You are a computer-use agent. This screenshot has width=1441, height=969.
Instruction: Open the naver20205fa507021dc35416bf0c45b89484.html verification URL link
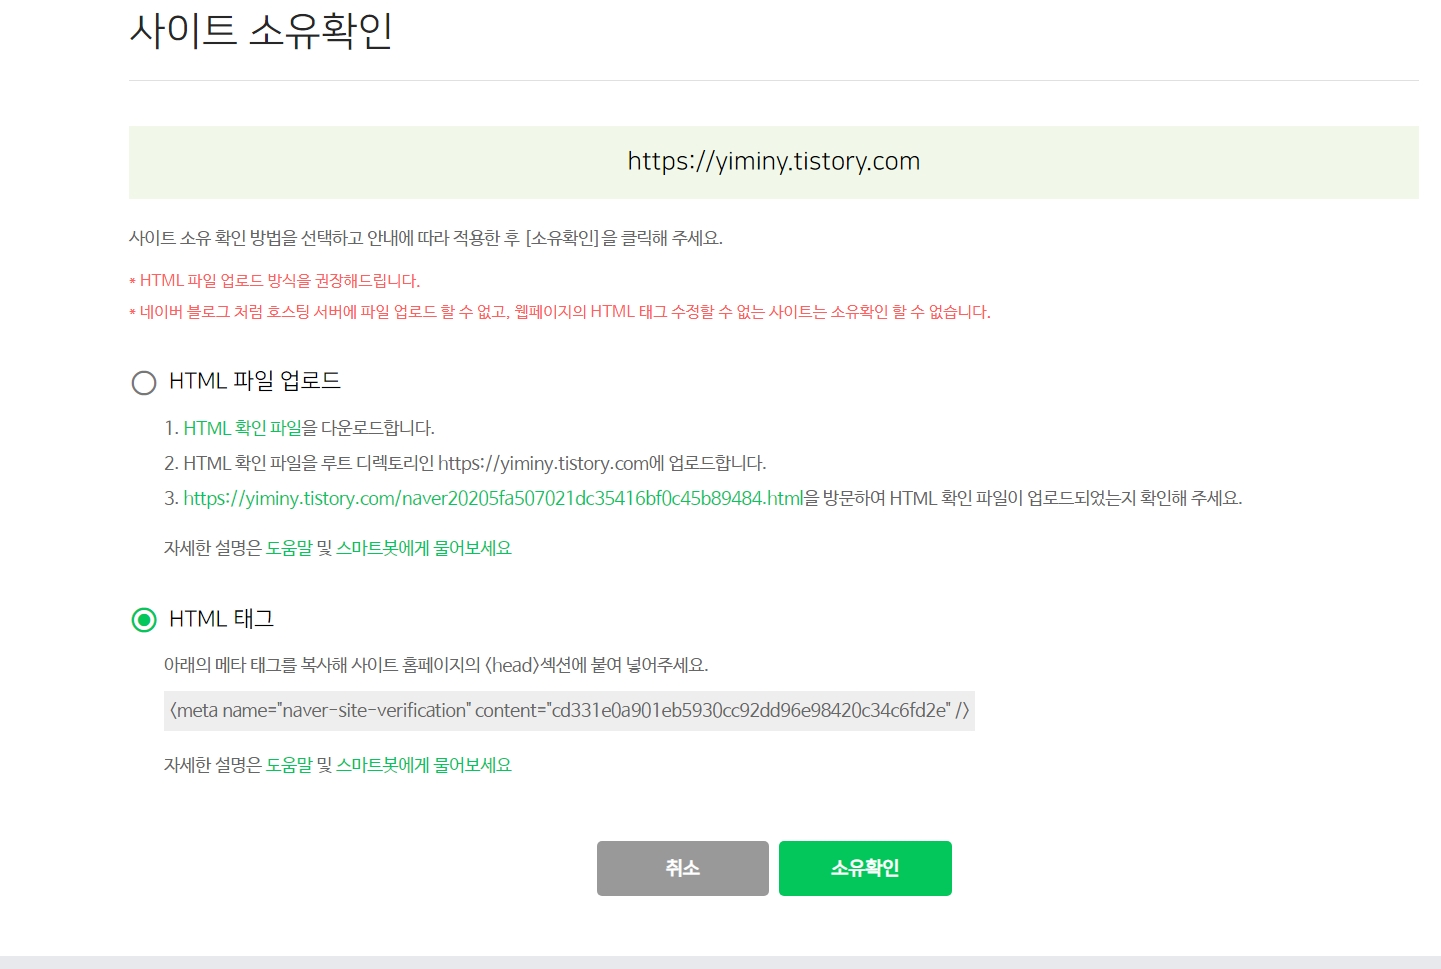(493, 498)
